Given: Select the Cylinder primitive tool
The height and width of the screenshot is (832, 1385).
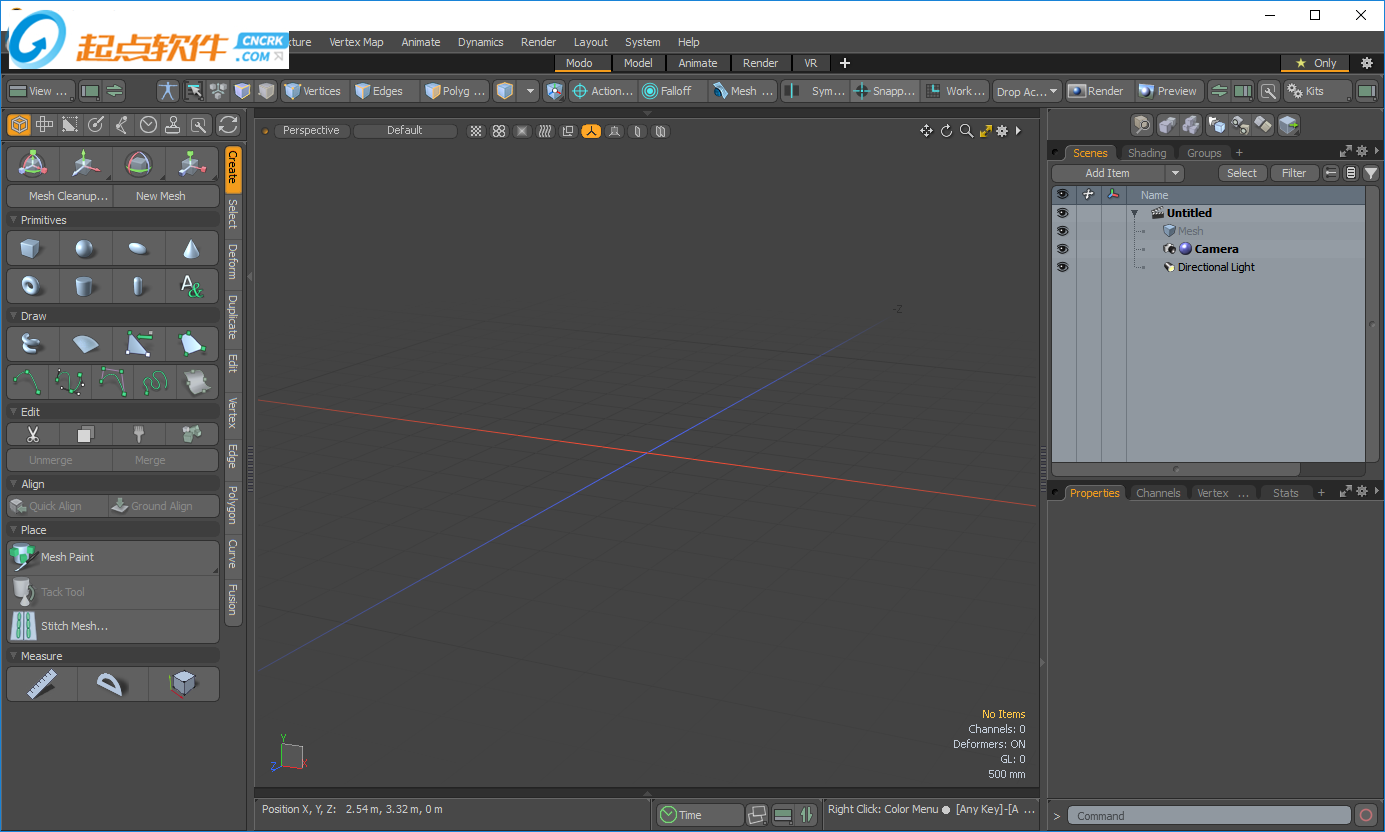Looking at the screenshot, I should tap(85, 287).
